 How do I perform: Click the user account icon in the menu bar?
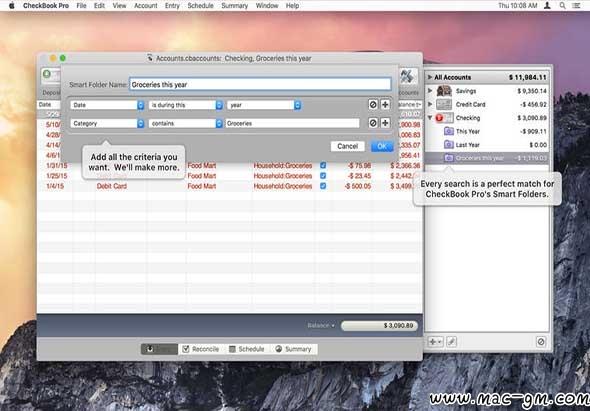click(548, 6)
